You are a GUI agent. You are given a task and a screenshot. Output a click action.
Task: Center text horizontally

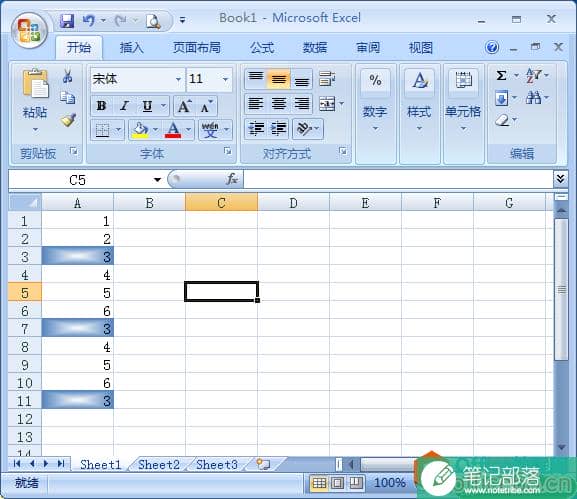point(279,103)
